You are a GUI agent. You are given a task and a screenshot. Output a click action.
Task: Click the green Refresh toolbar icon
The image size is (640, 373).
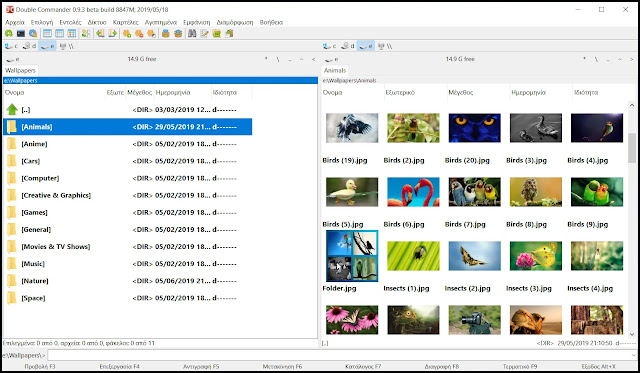pos(9,33)
